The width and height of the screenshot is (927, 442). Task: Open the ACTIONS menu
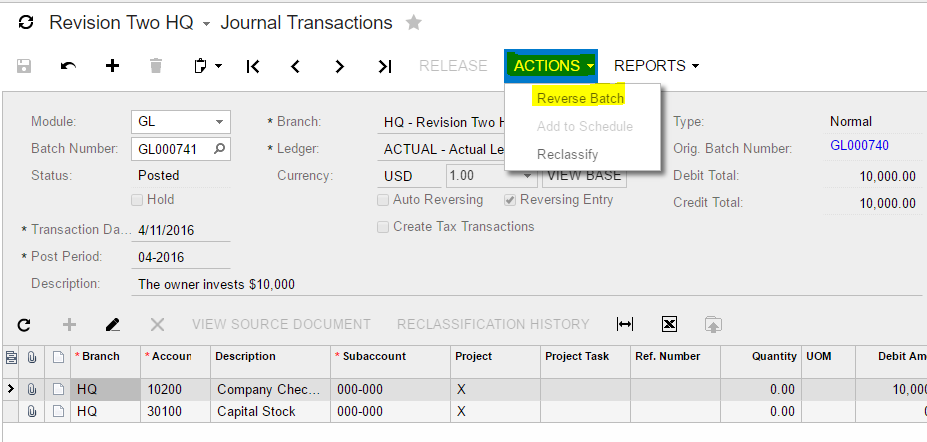point(551,66)
